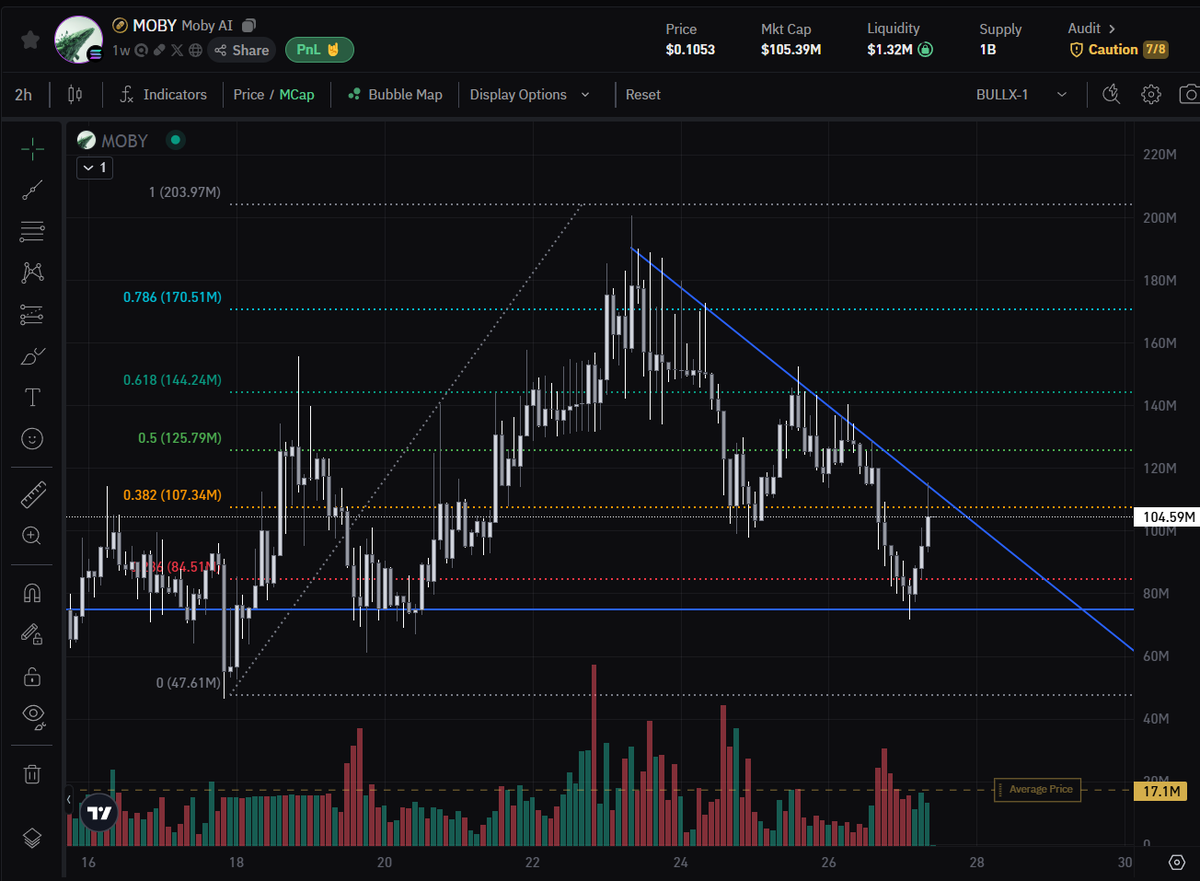Select the 1 (203.97M) Fib level label
Viewport: 1200px width, 881px height.
click(x=184, y=191)
